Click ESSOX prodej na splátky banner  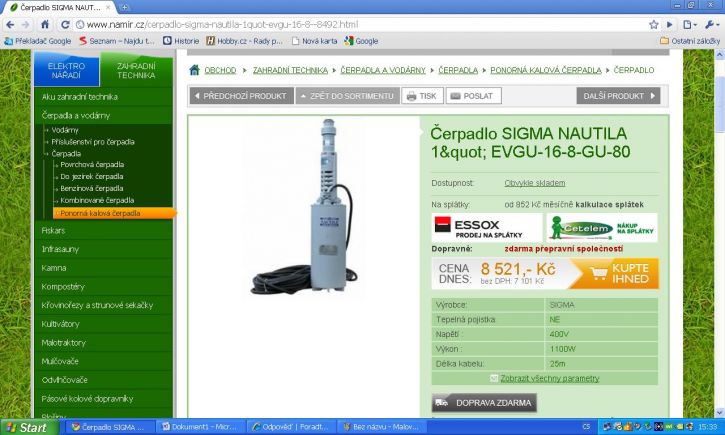coord(487,227)
